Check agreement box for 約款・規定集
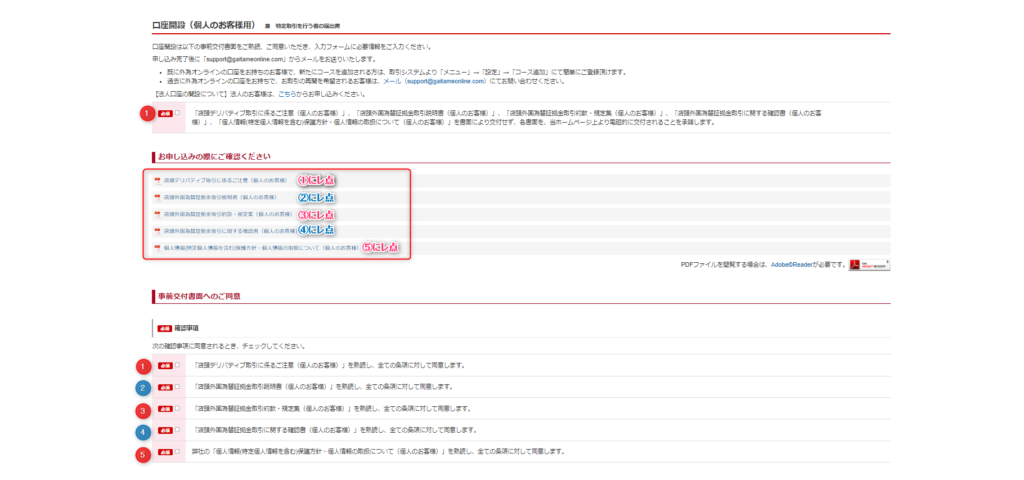1024x480 pixels. 178,409
